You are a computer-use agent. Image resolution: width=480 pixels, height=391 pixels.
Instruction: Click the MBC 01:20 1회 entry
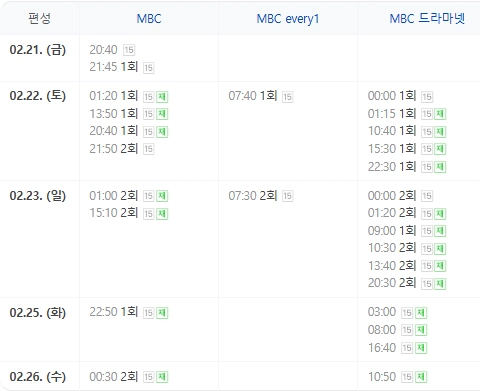point(114,96)
